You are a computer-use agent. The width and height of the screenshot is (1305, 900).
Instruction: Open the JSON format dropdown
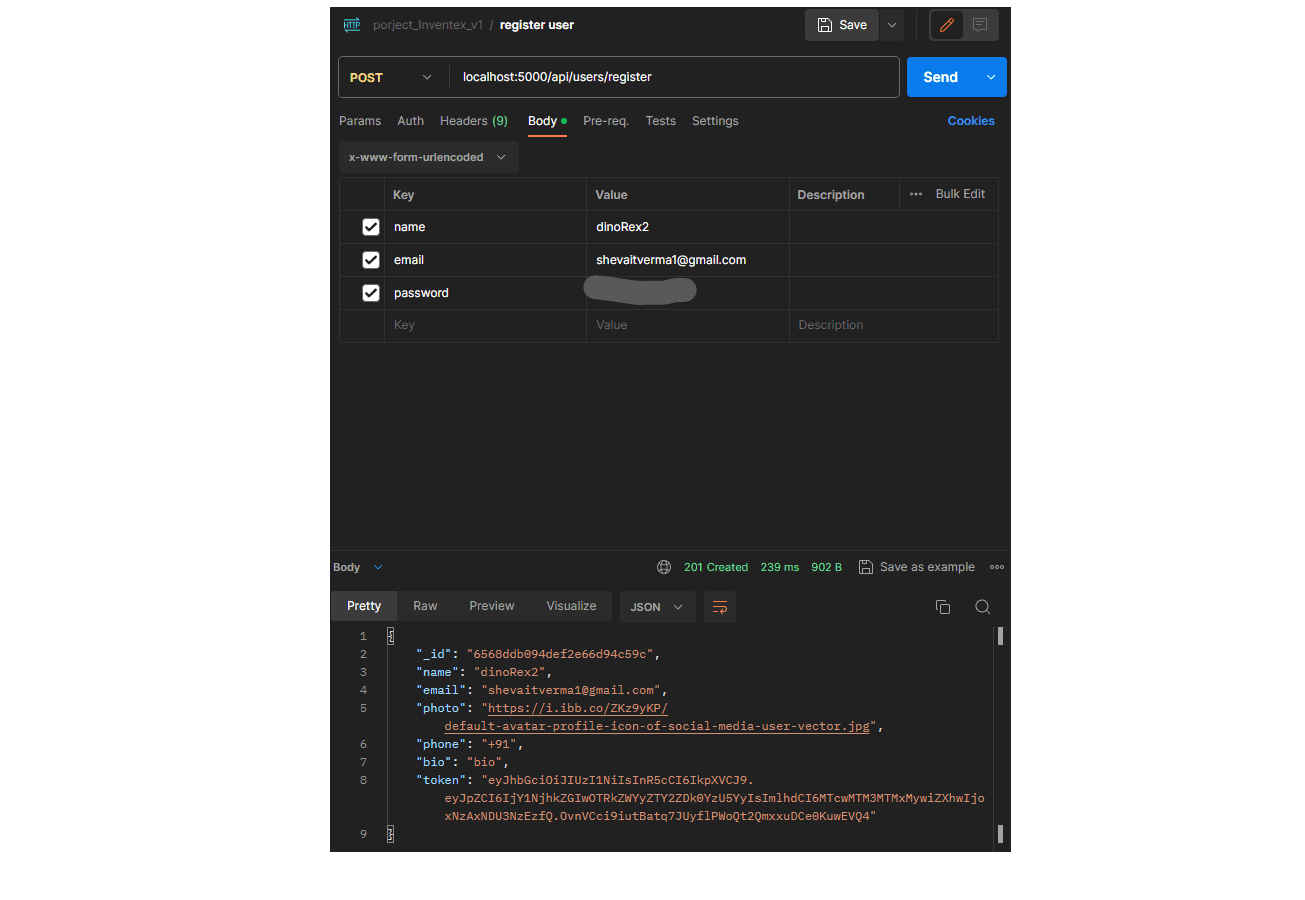(x=657, y=607)
